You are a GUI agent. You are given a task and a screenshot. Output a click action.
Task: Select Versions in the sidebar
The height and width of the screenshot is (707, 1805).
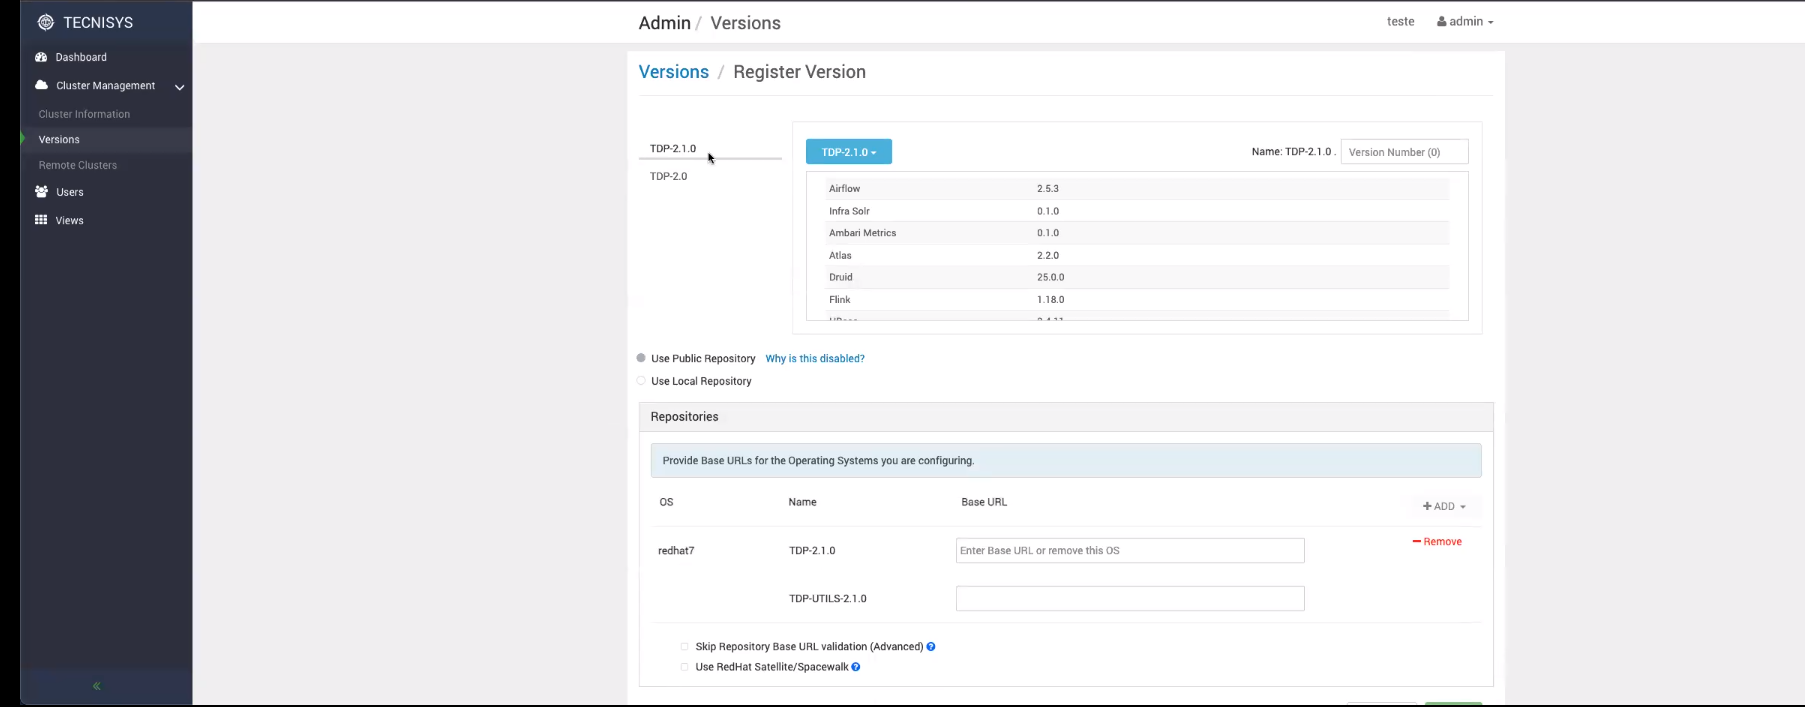(59, 140)
